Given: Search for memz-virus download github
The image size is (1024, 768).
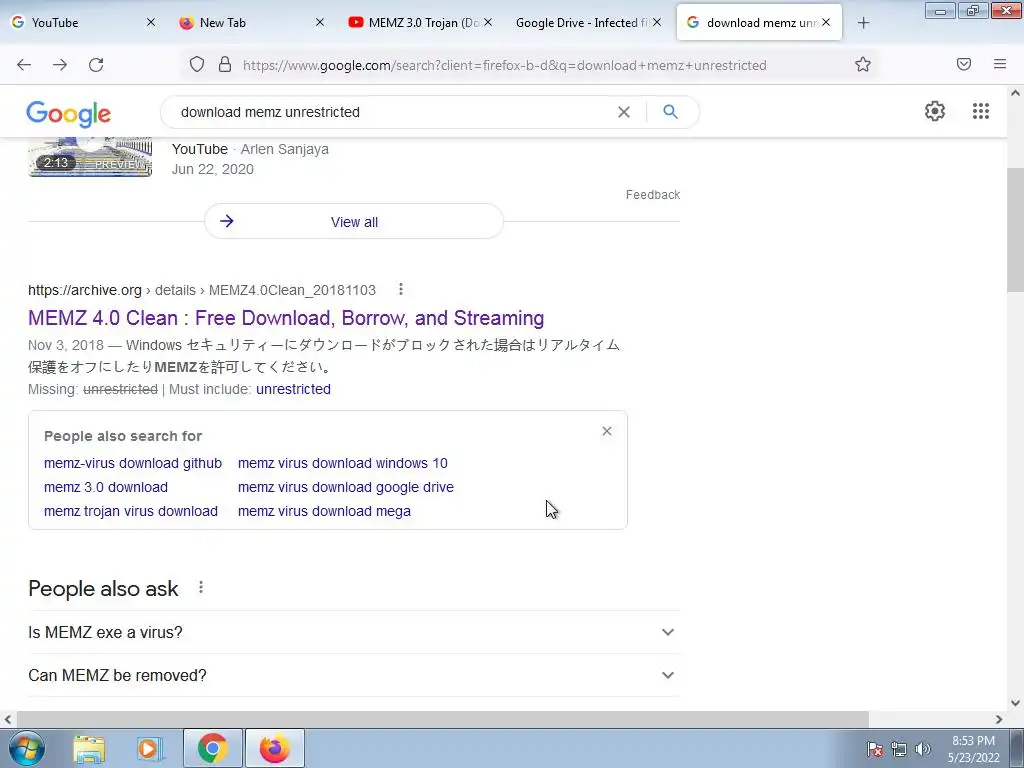Looking at the screenshot, I should pos(133,463).
